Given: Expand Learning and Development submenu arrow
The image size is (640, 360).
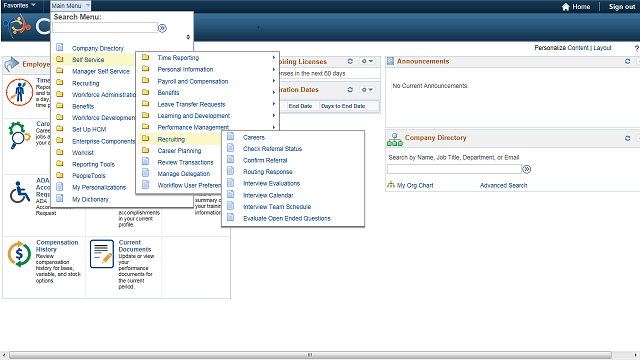Looking at the screenshot, I should click(273, 116).
